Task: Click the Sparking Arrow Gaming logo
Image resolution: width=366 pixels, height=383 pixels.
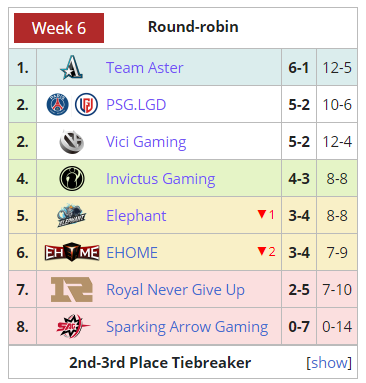Action: tap(73, 326)
